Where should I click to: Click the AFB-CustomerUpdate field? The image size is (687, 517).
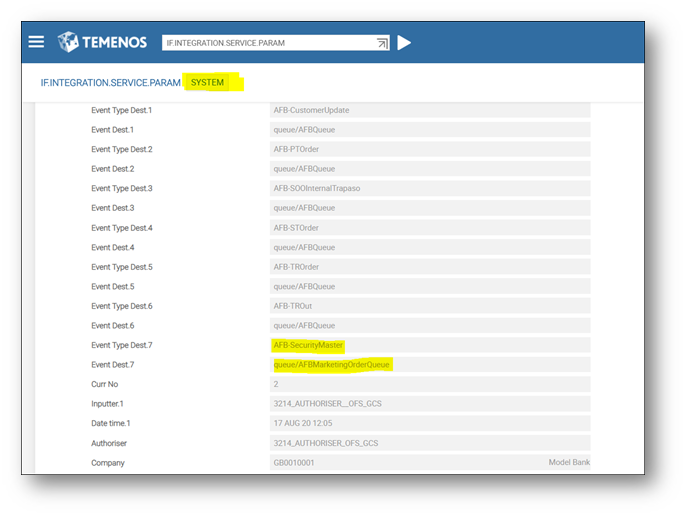pos(429,110)
